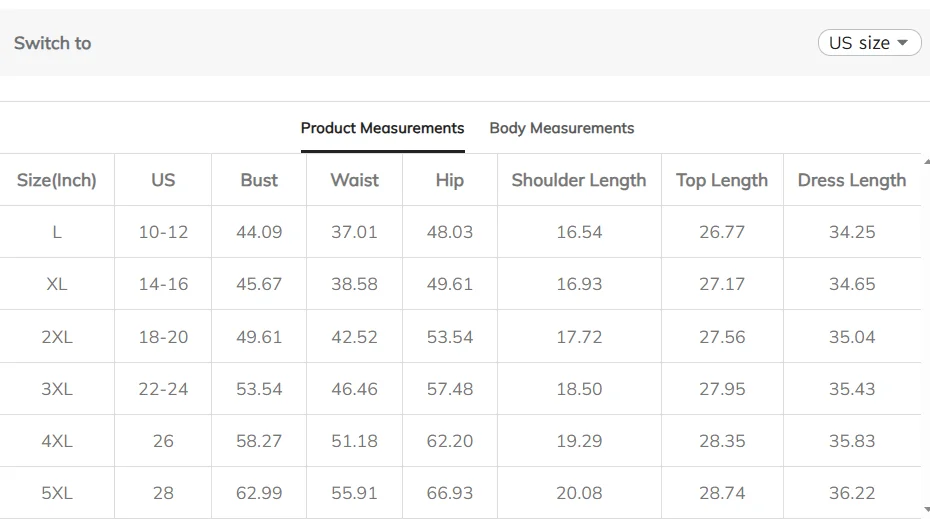The width and height of the screenshot is (930, 519).
Task: Click the 10-12 US size cell
Action: [x=163, y=232]
